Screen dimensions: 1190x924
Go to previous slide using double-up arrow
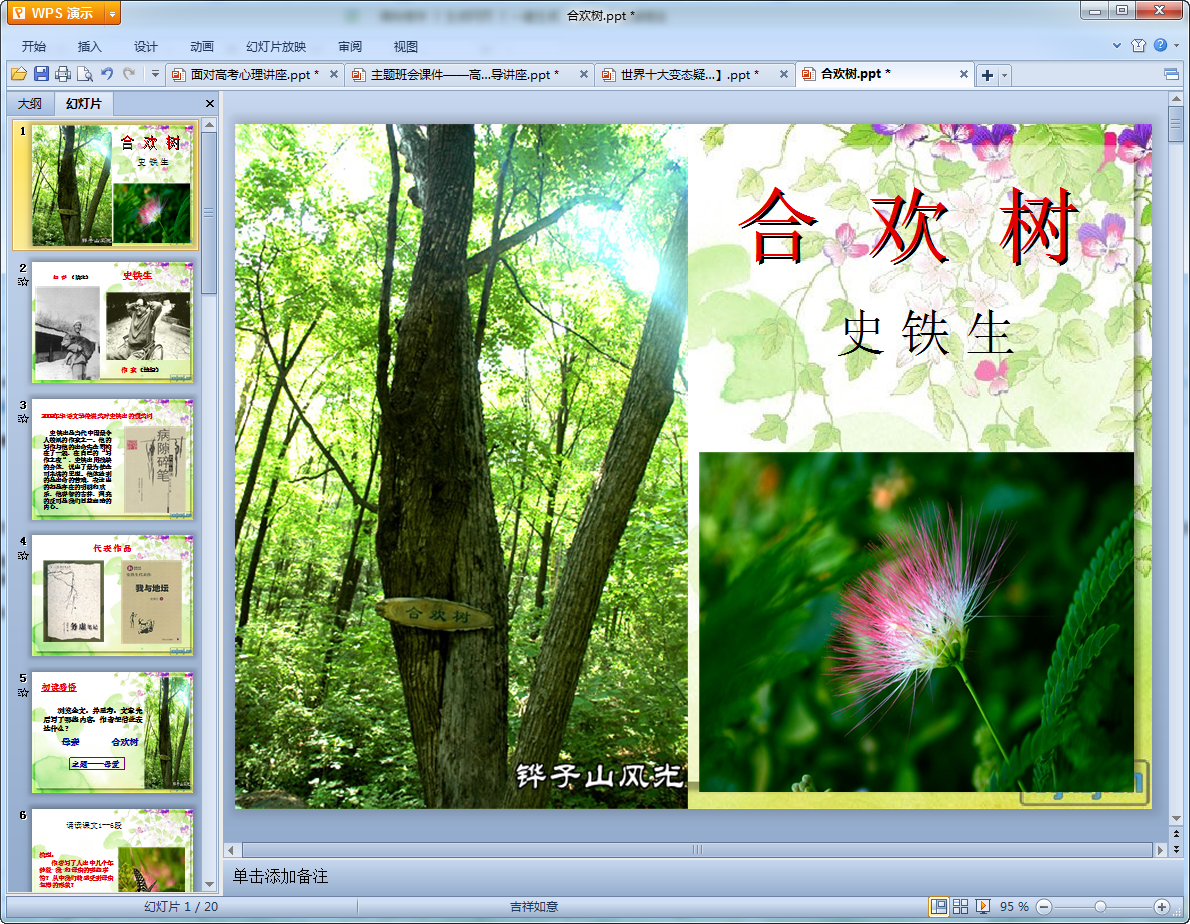(1176, 834)
